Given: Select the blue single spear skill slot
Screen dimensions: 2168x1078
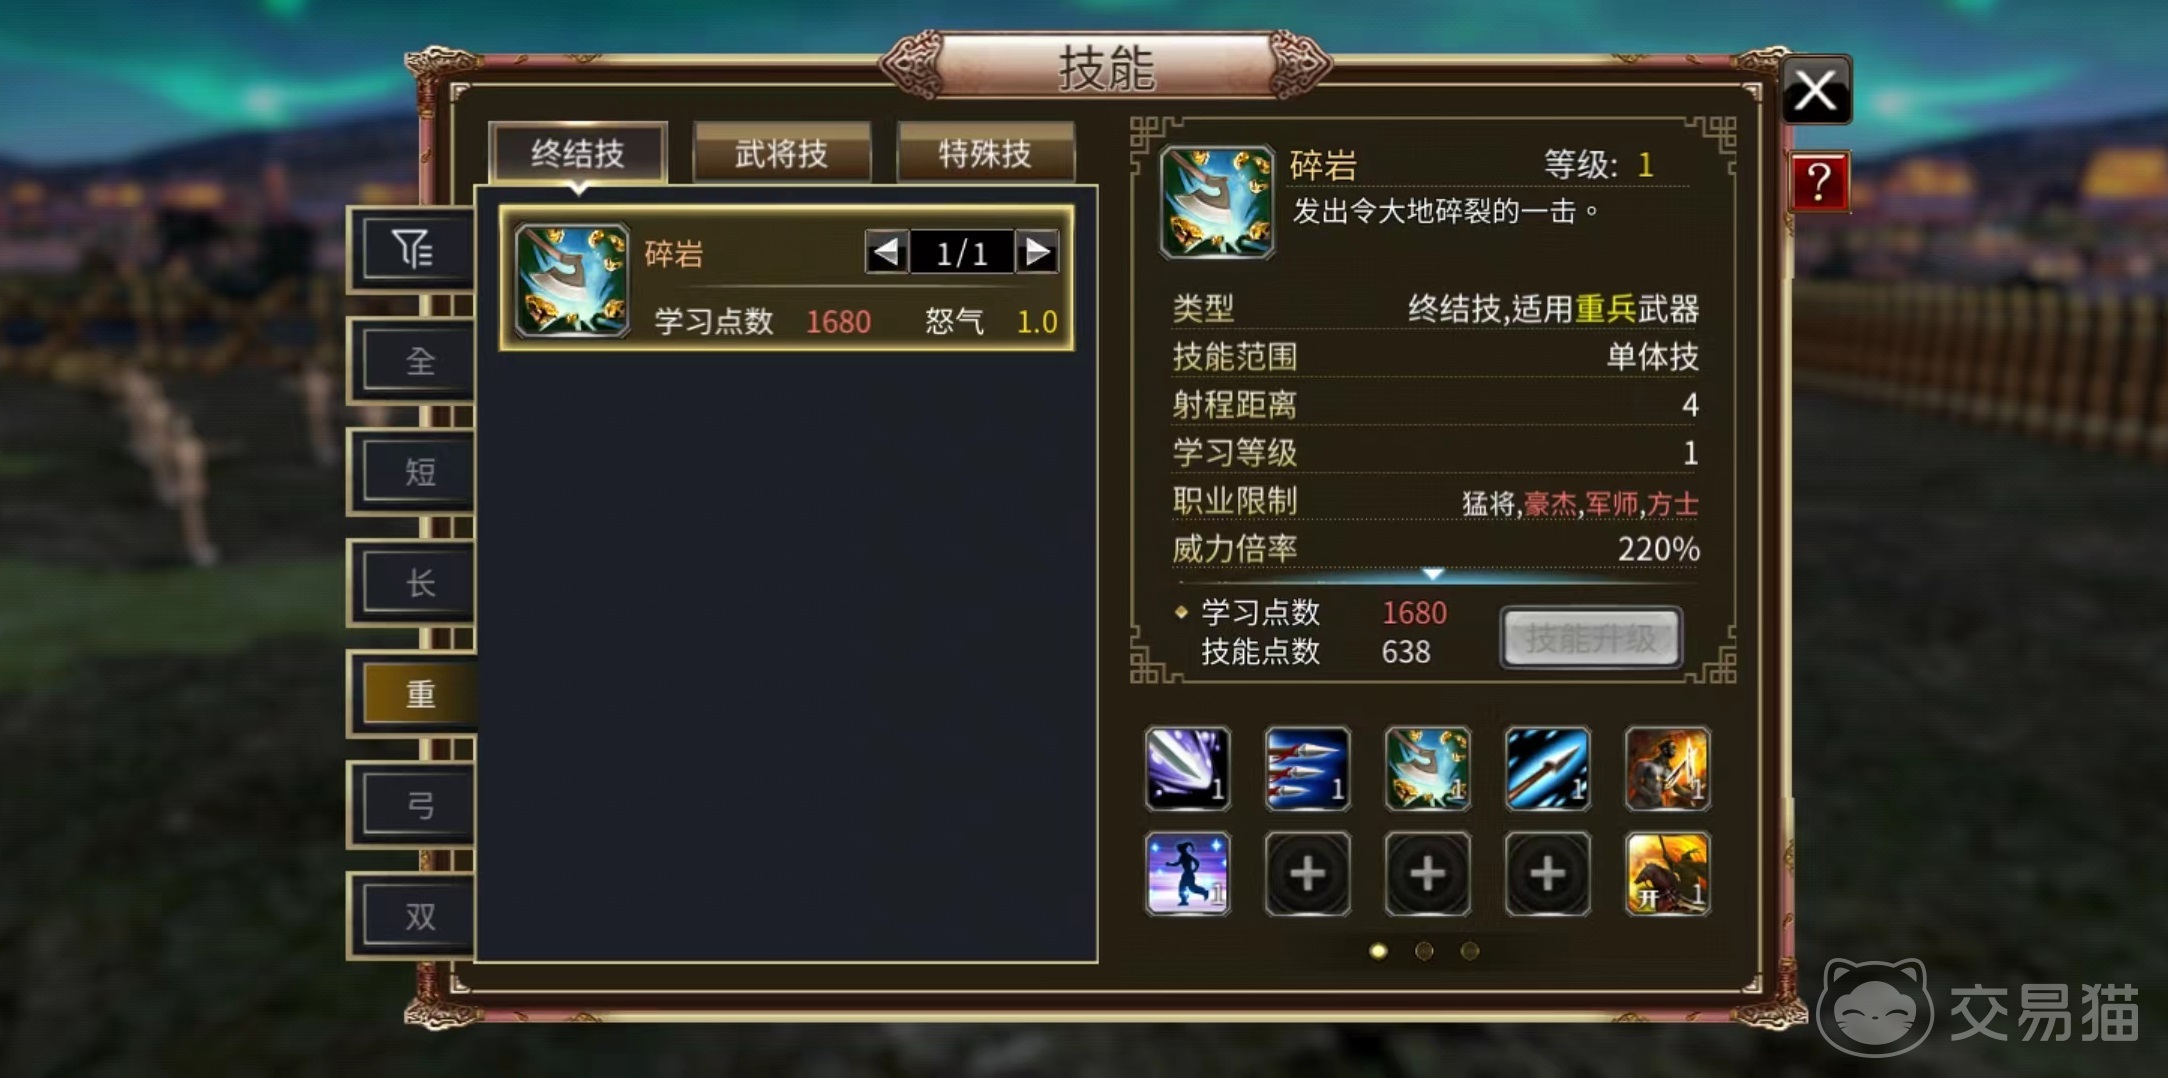Looking at the screenshot, I should pos(1547,768).
